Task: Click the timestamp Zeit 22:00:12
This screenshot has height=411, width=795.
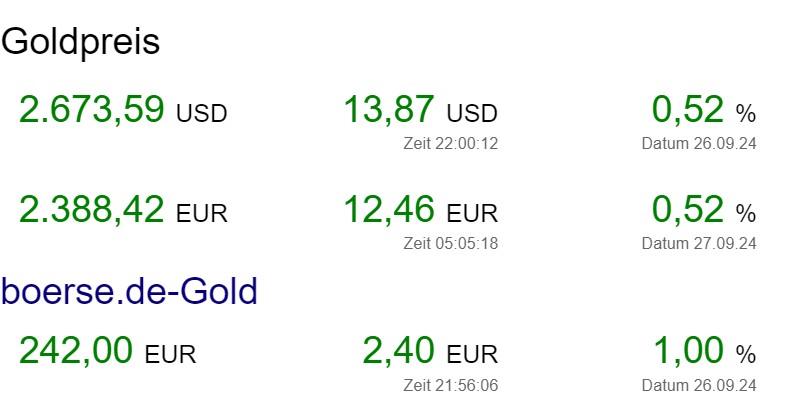Action: (450, 143)
